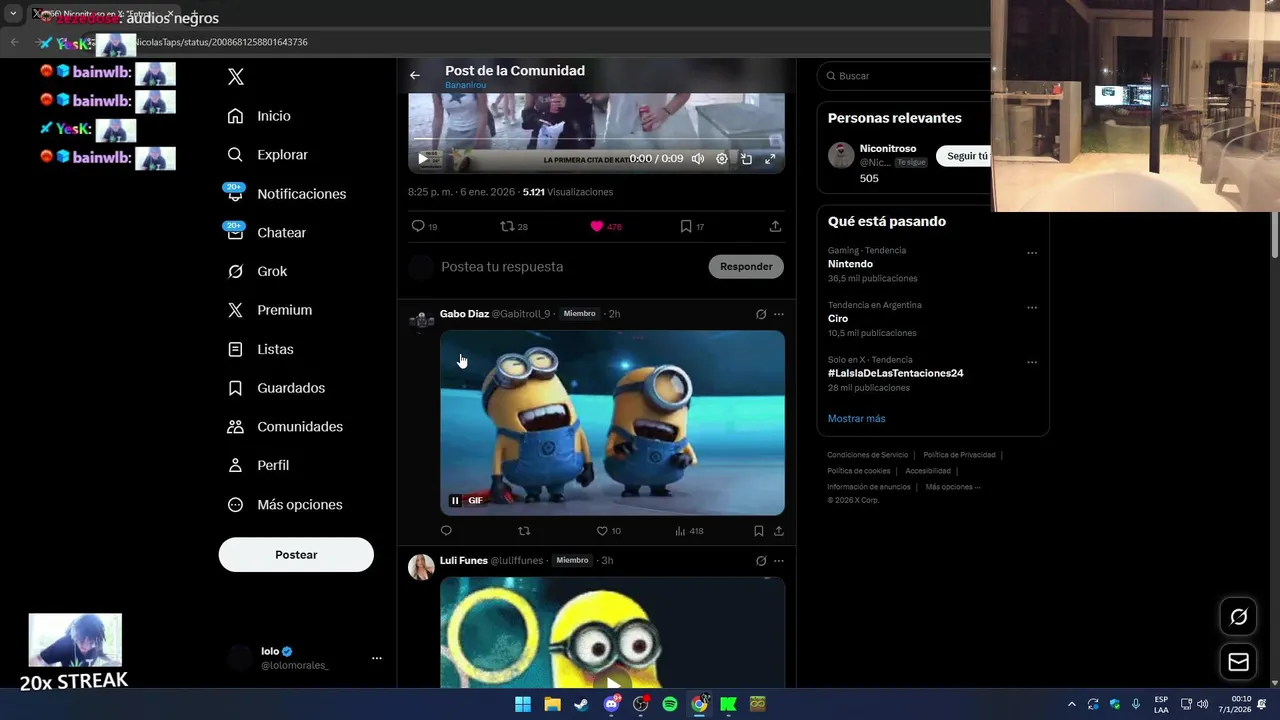Viewport: 1280px width, 720px height.
Task: Share Gabo Diaz's reply
Action: point(779,531)
